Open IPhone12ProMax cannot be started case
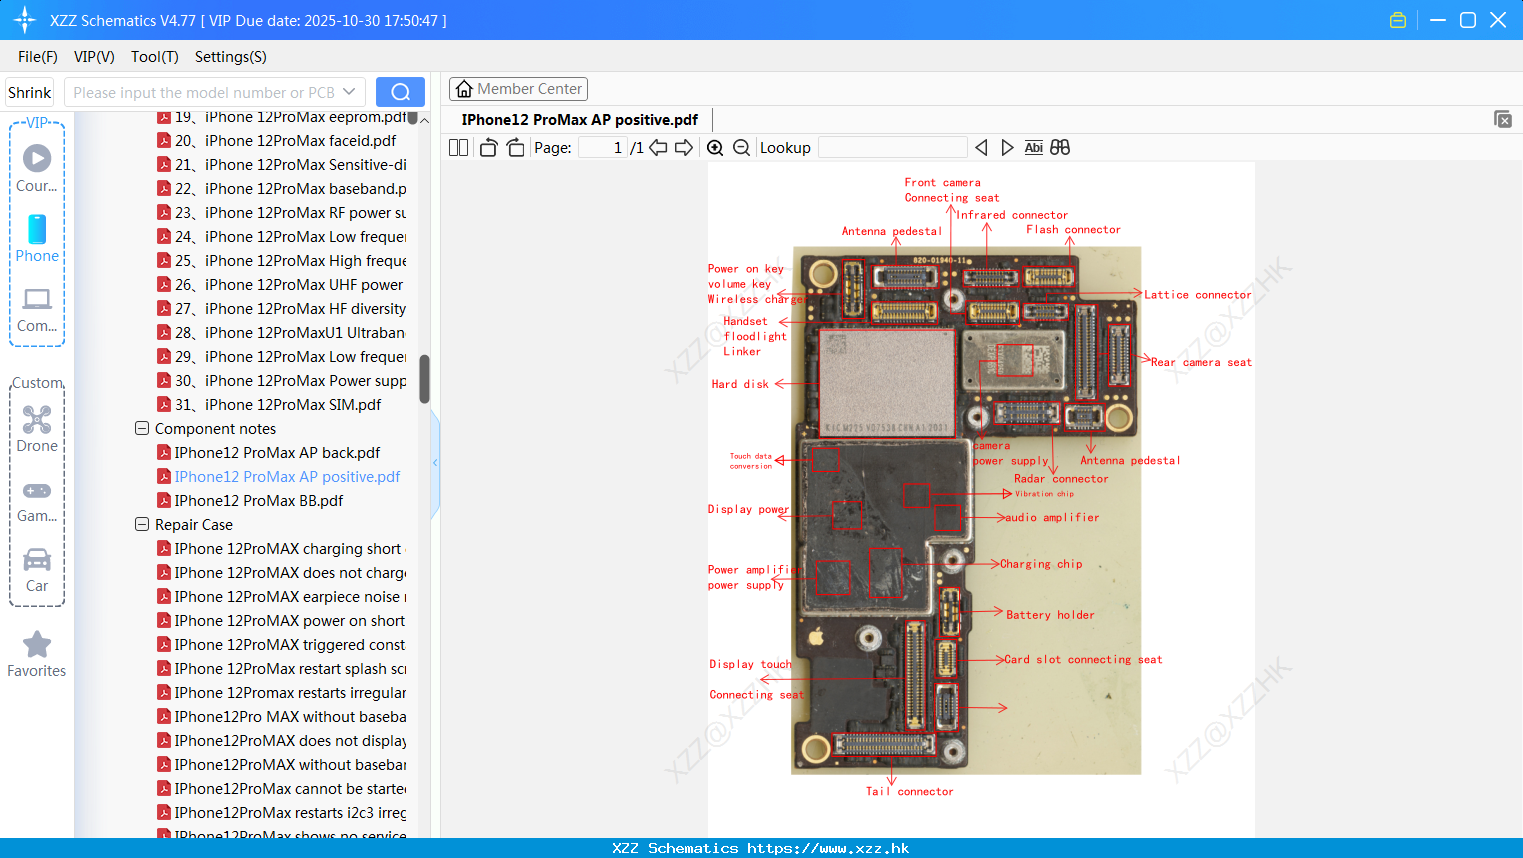 tap(281, 789)
